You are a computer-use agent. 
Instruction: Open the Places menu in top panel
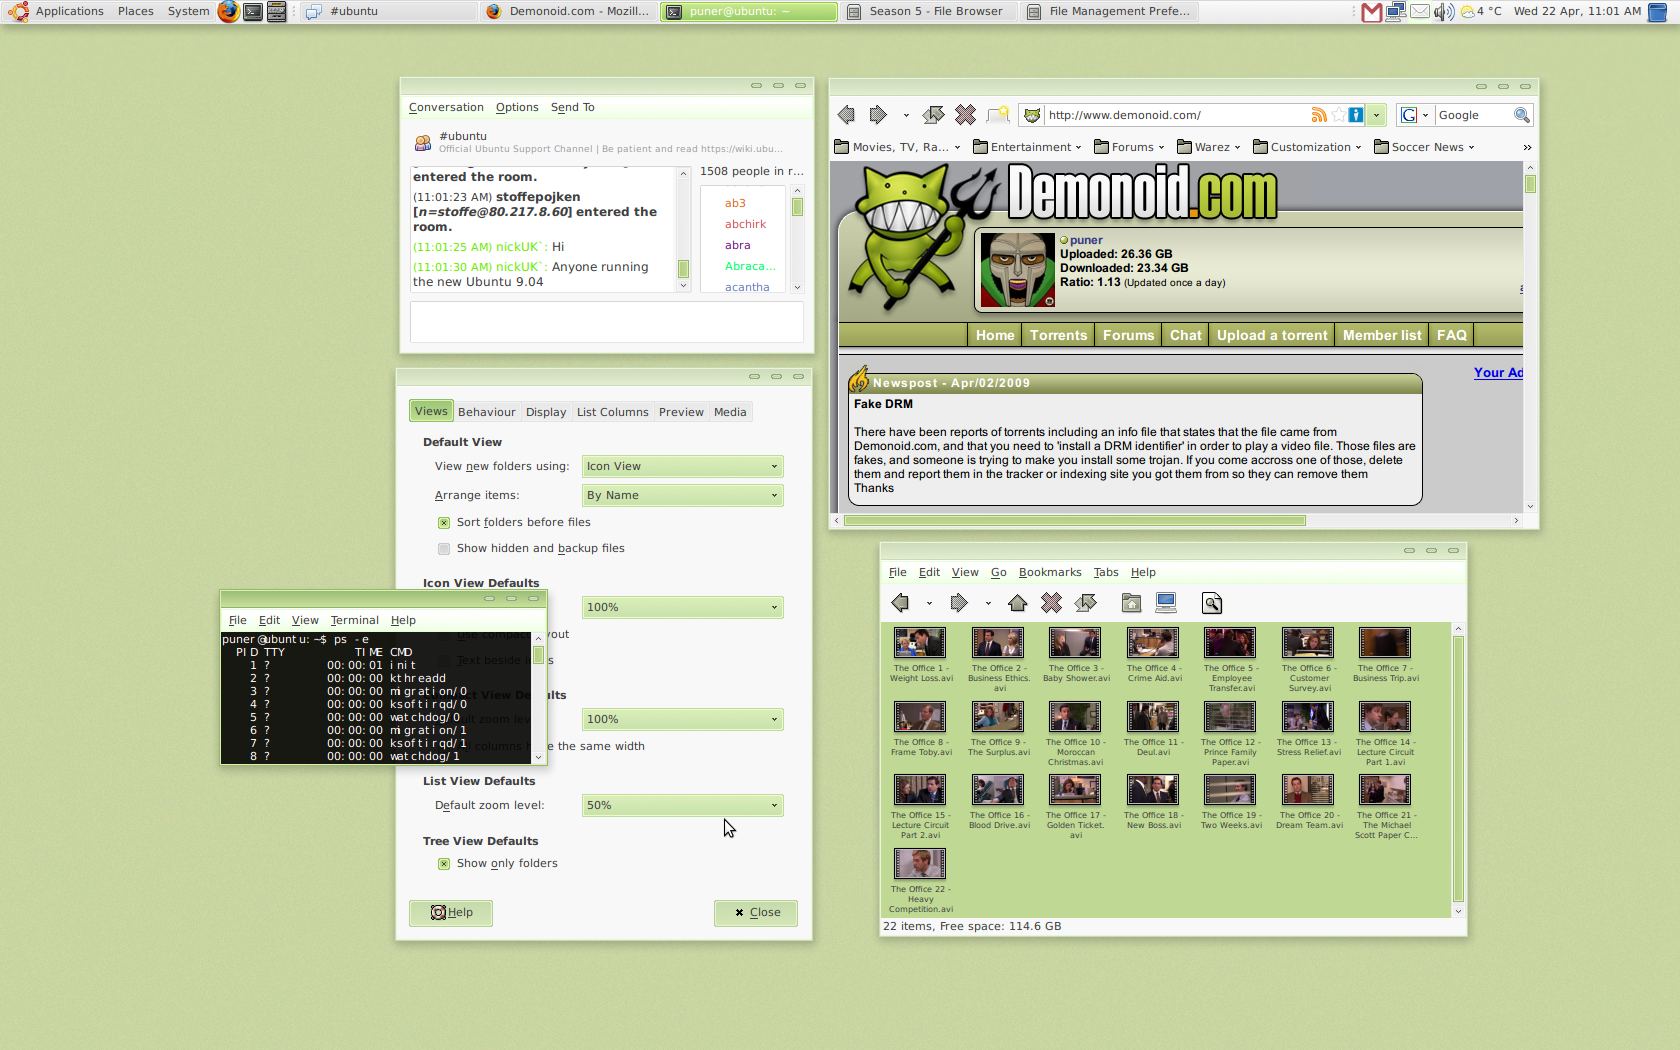(x=136, y=12)
